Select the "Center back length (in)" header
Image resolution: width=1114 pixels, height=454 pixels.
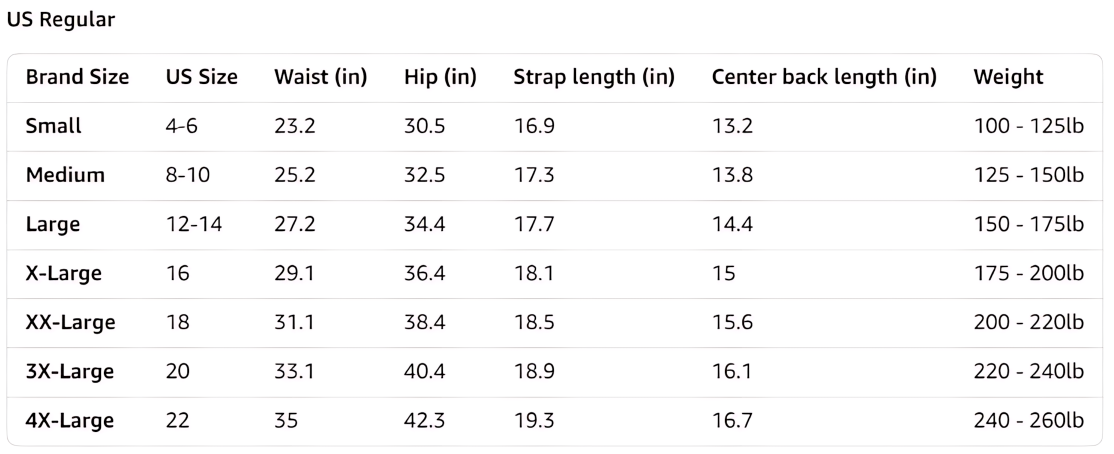(824, 77)
